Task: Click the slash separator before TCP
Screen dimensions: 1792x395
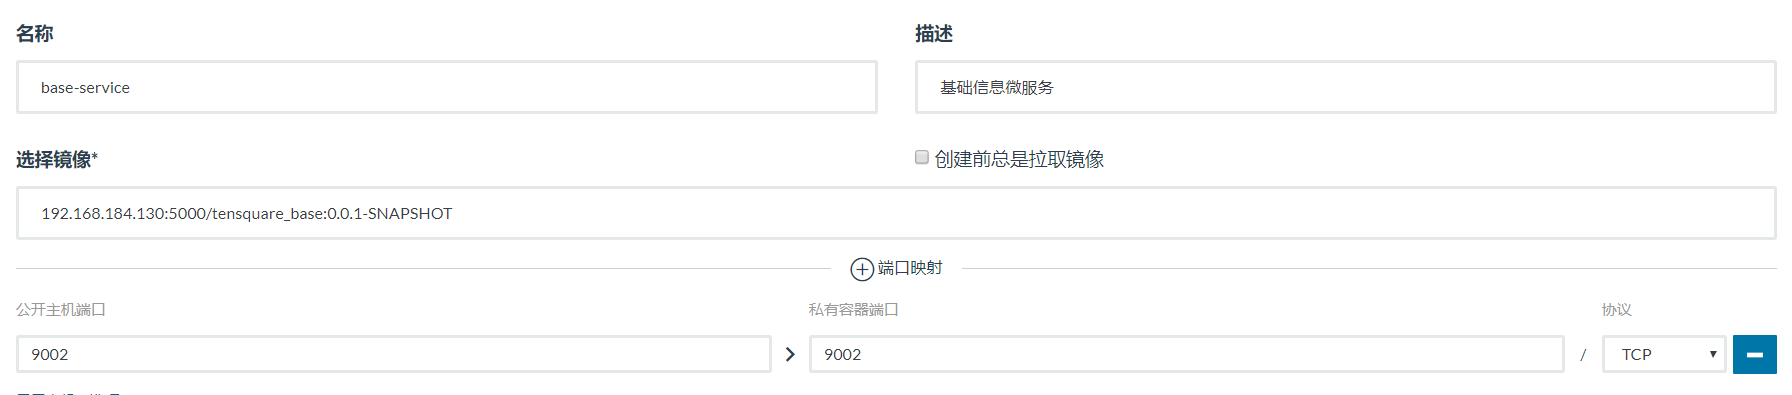Action: [1583, 355]
